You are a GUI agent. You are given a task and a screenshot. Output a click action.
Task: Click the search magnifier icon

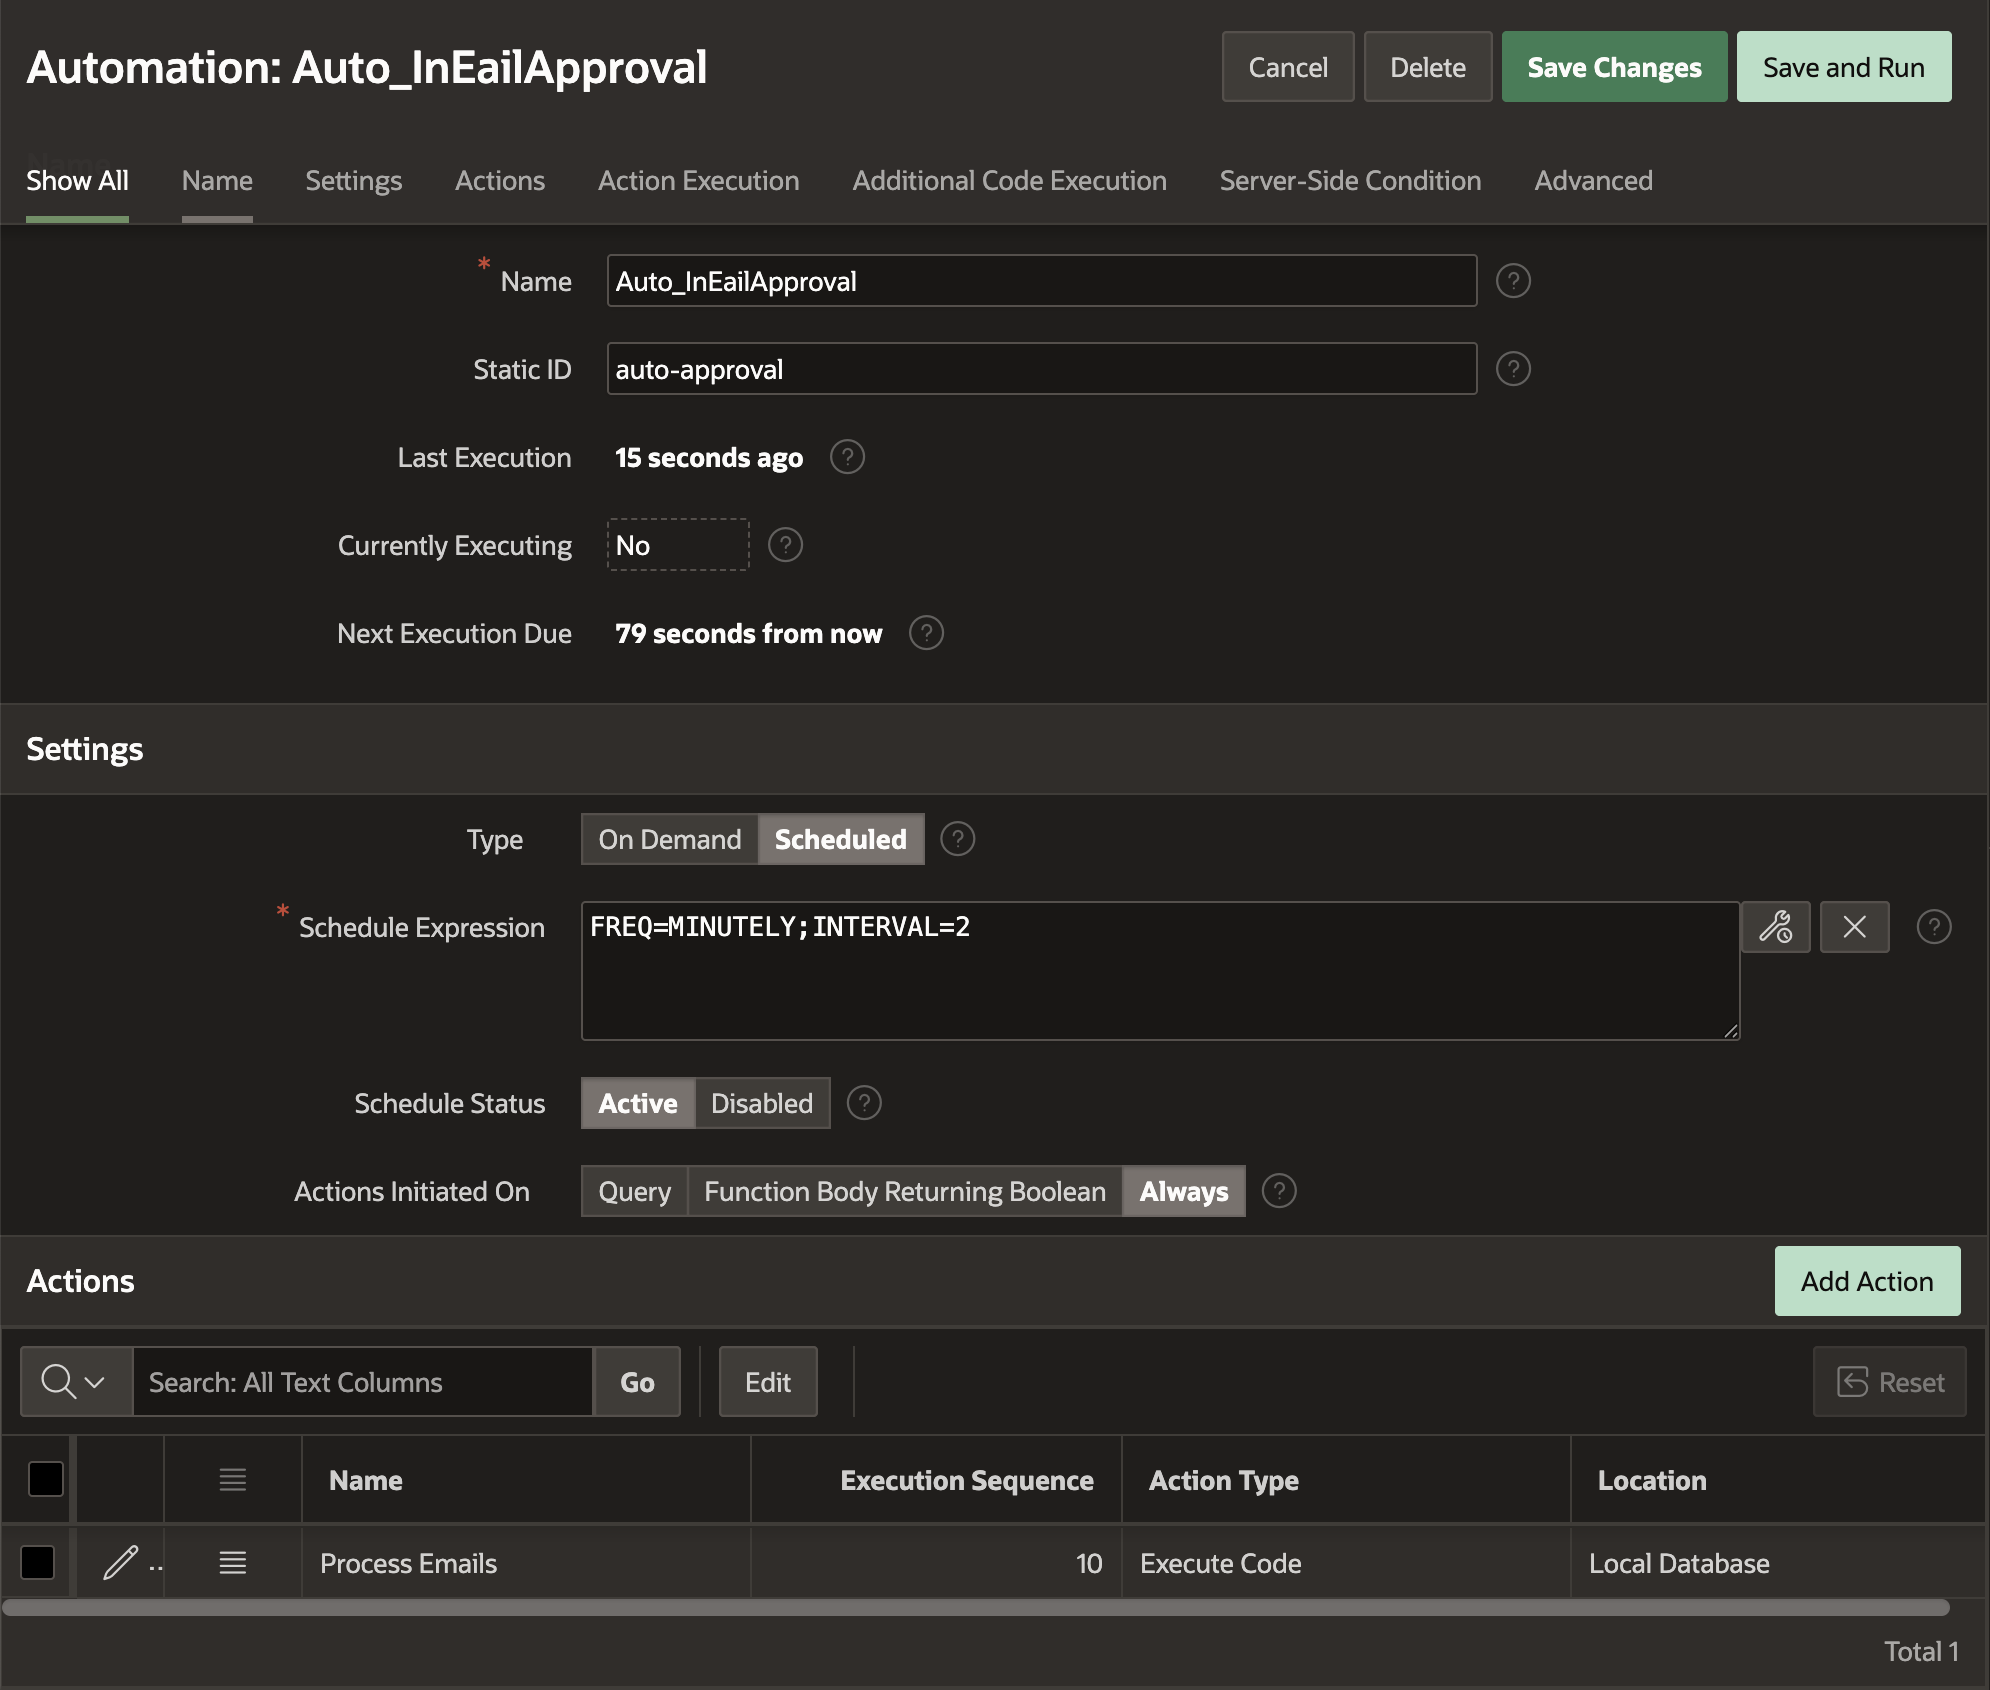pyautogui.click(x=56, y=1381)
